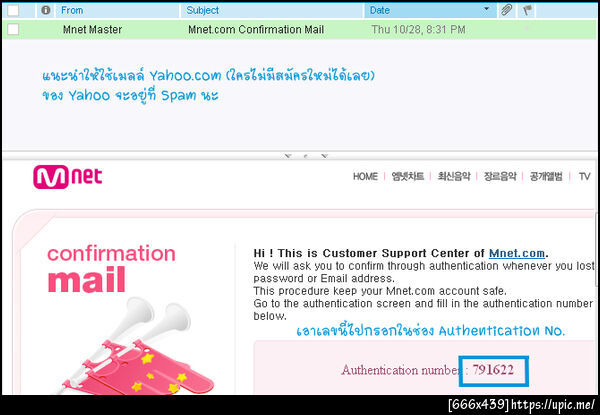Click the Thu 10/28, 8:31 PM date
The image size is (600, 415).
click(x=418, y=29)
